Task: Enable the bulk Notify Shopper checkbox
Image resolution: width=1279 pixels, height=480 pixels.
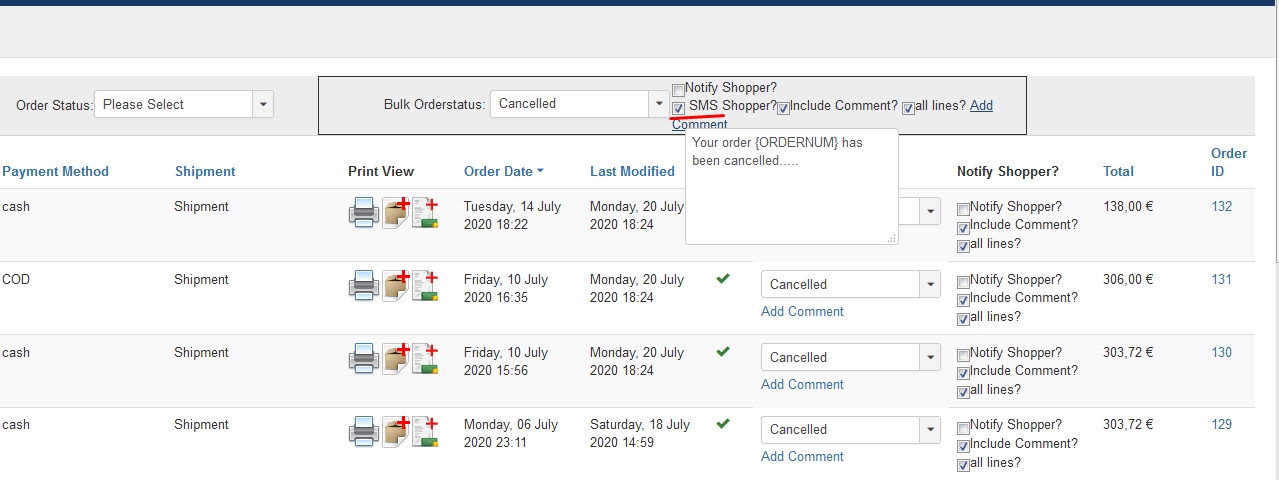Action: (678, 90)
